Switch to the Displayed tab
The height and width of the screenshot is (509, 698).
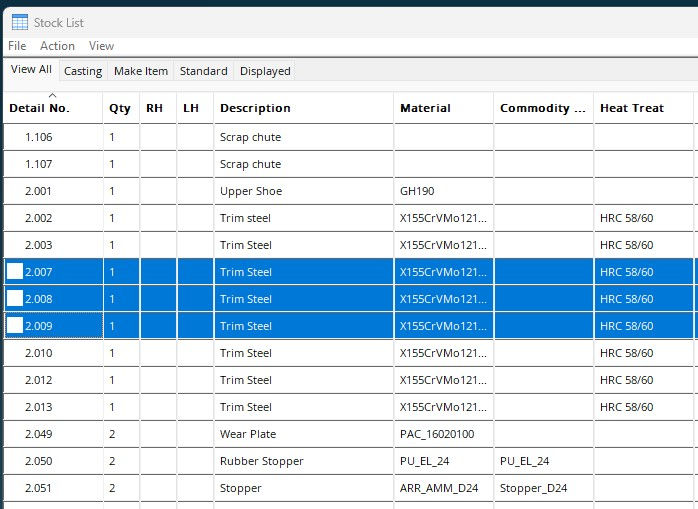click(265, 71)
